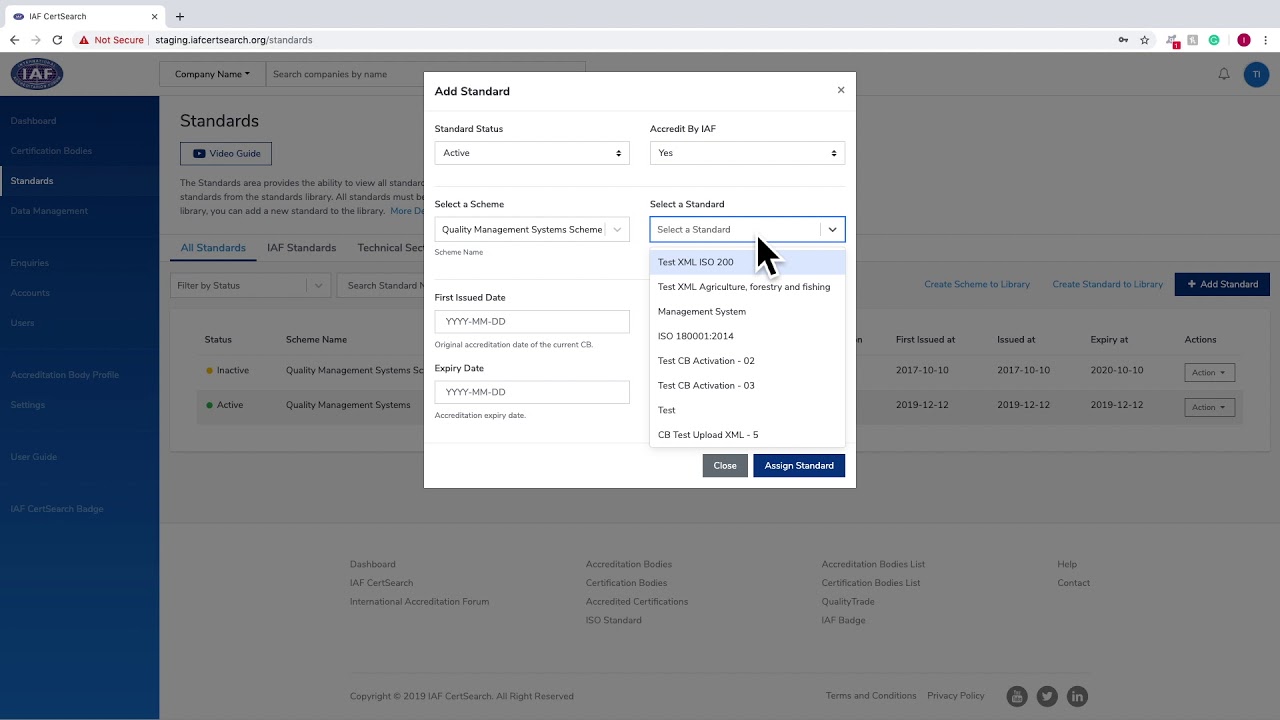Screen dimensions: 1280x720
Task: Open the Action dropdown for the Active row
Action: coord(1209,407)
